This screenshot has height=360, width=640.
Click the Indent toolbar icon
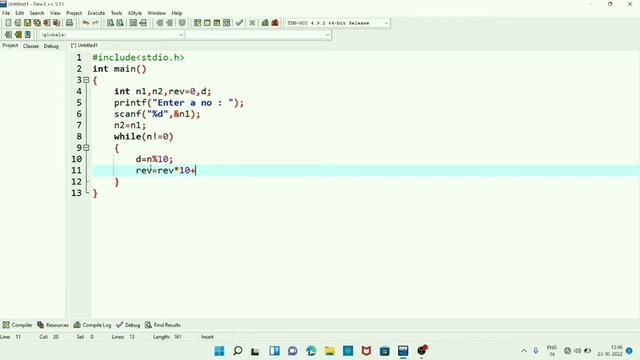[x=160, y=23]
